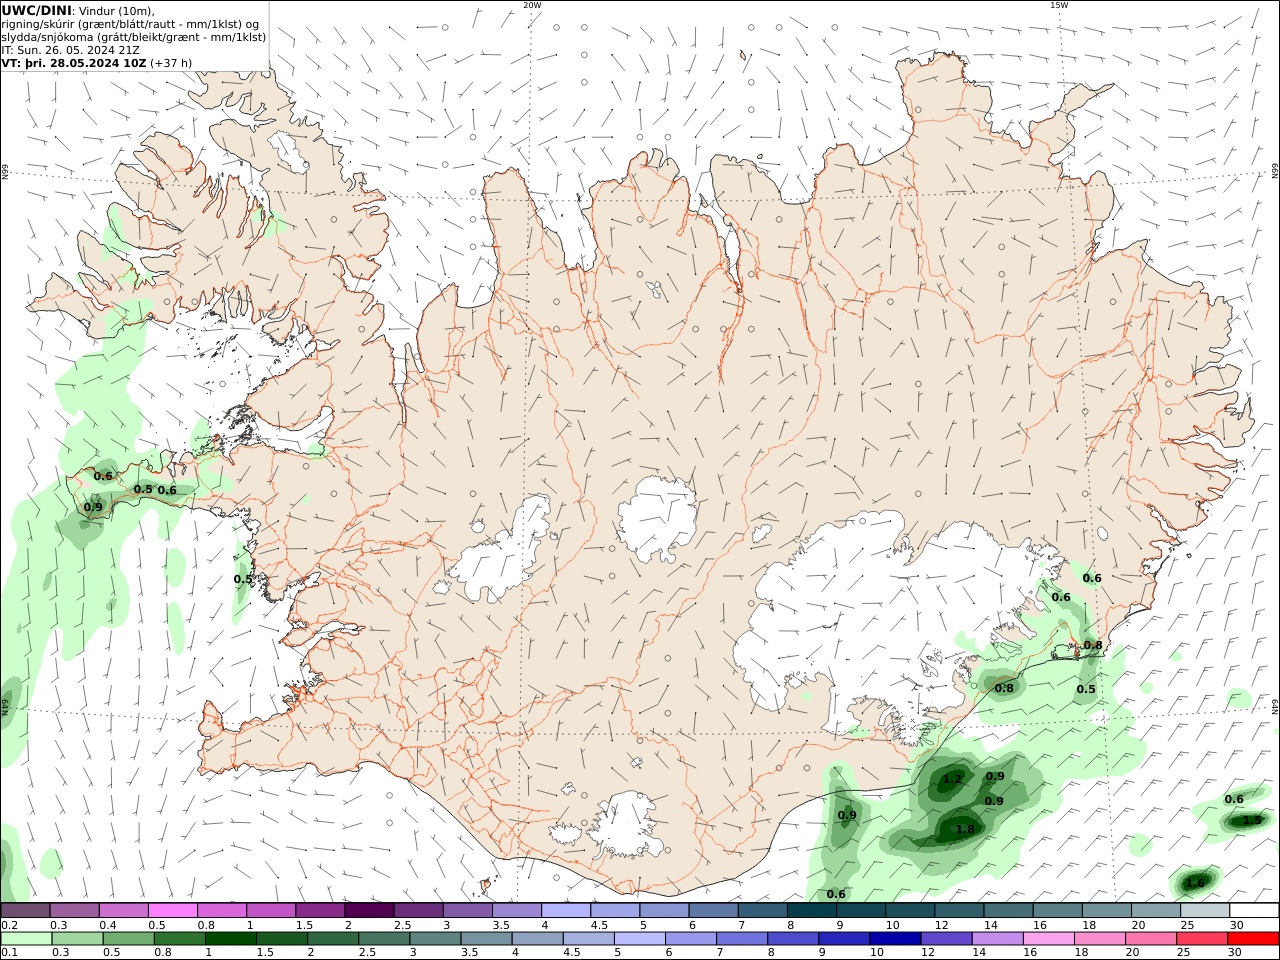Screen dimensions: 1280x960
Task: Click the deep navy blue swatch in lower legend
Action: click(895, 939)
